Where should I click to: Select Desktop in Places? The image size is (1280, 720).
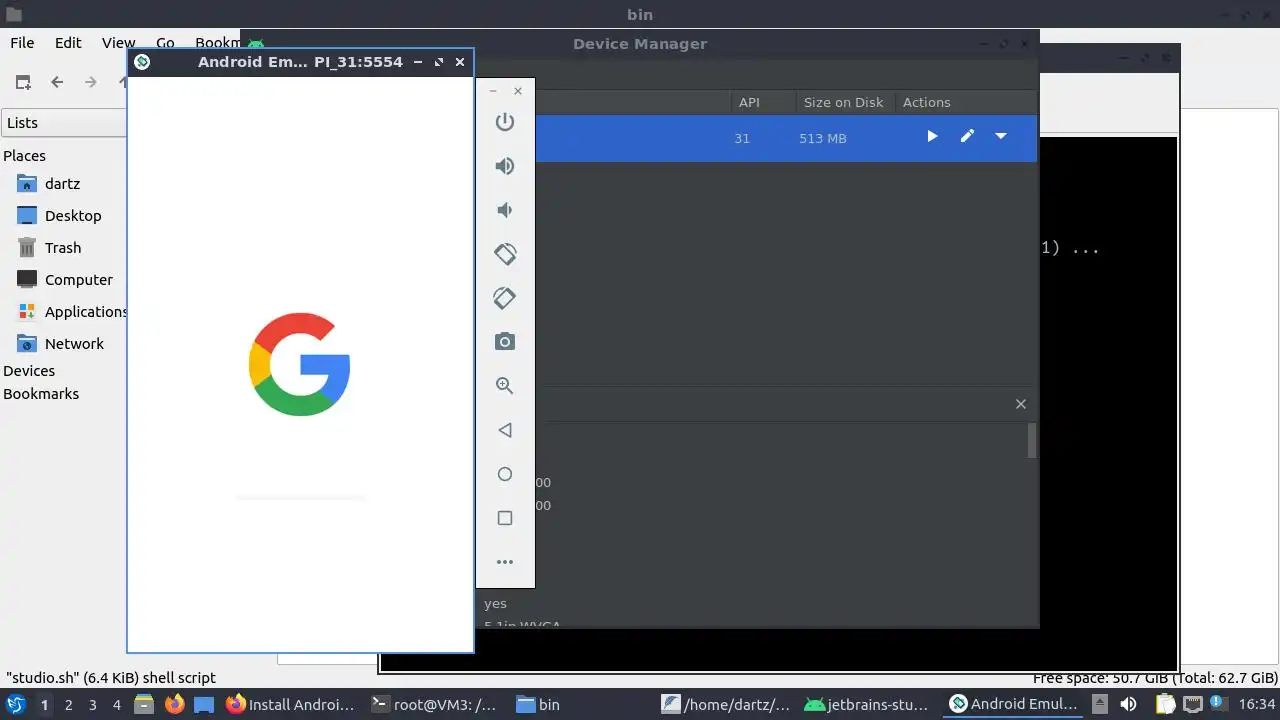click(x=73, y=216)
